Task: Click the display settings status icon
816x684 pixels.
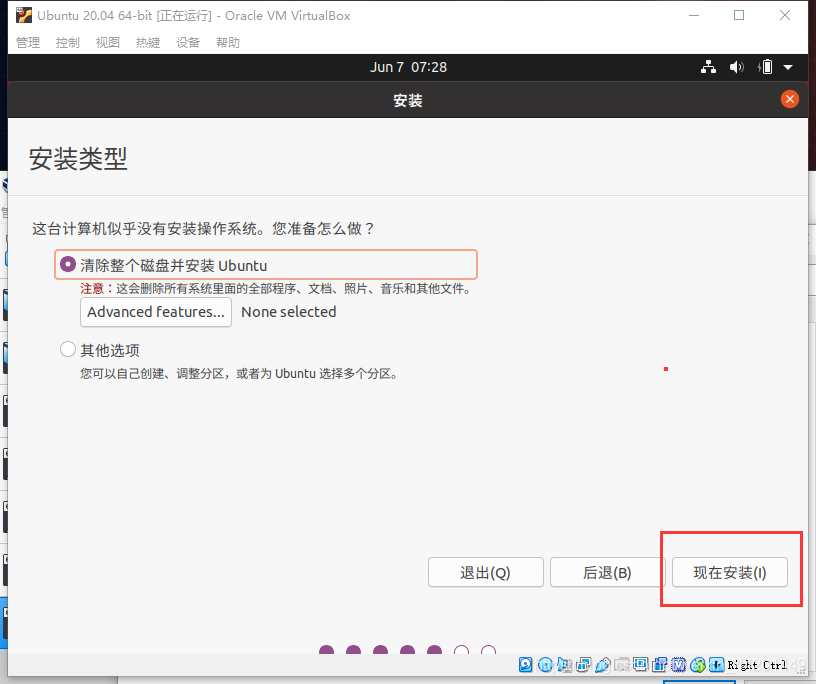Action: point(640,664)
